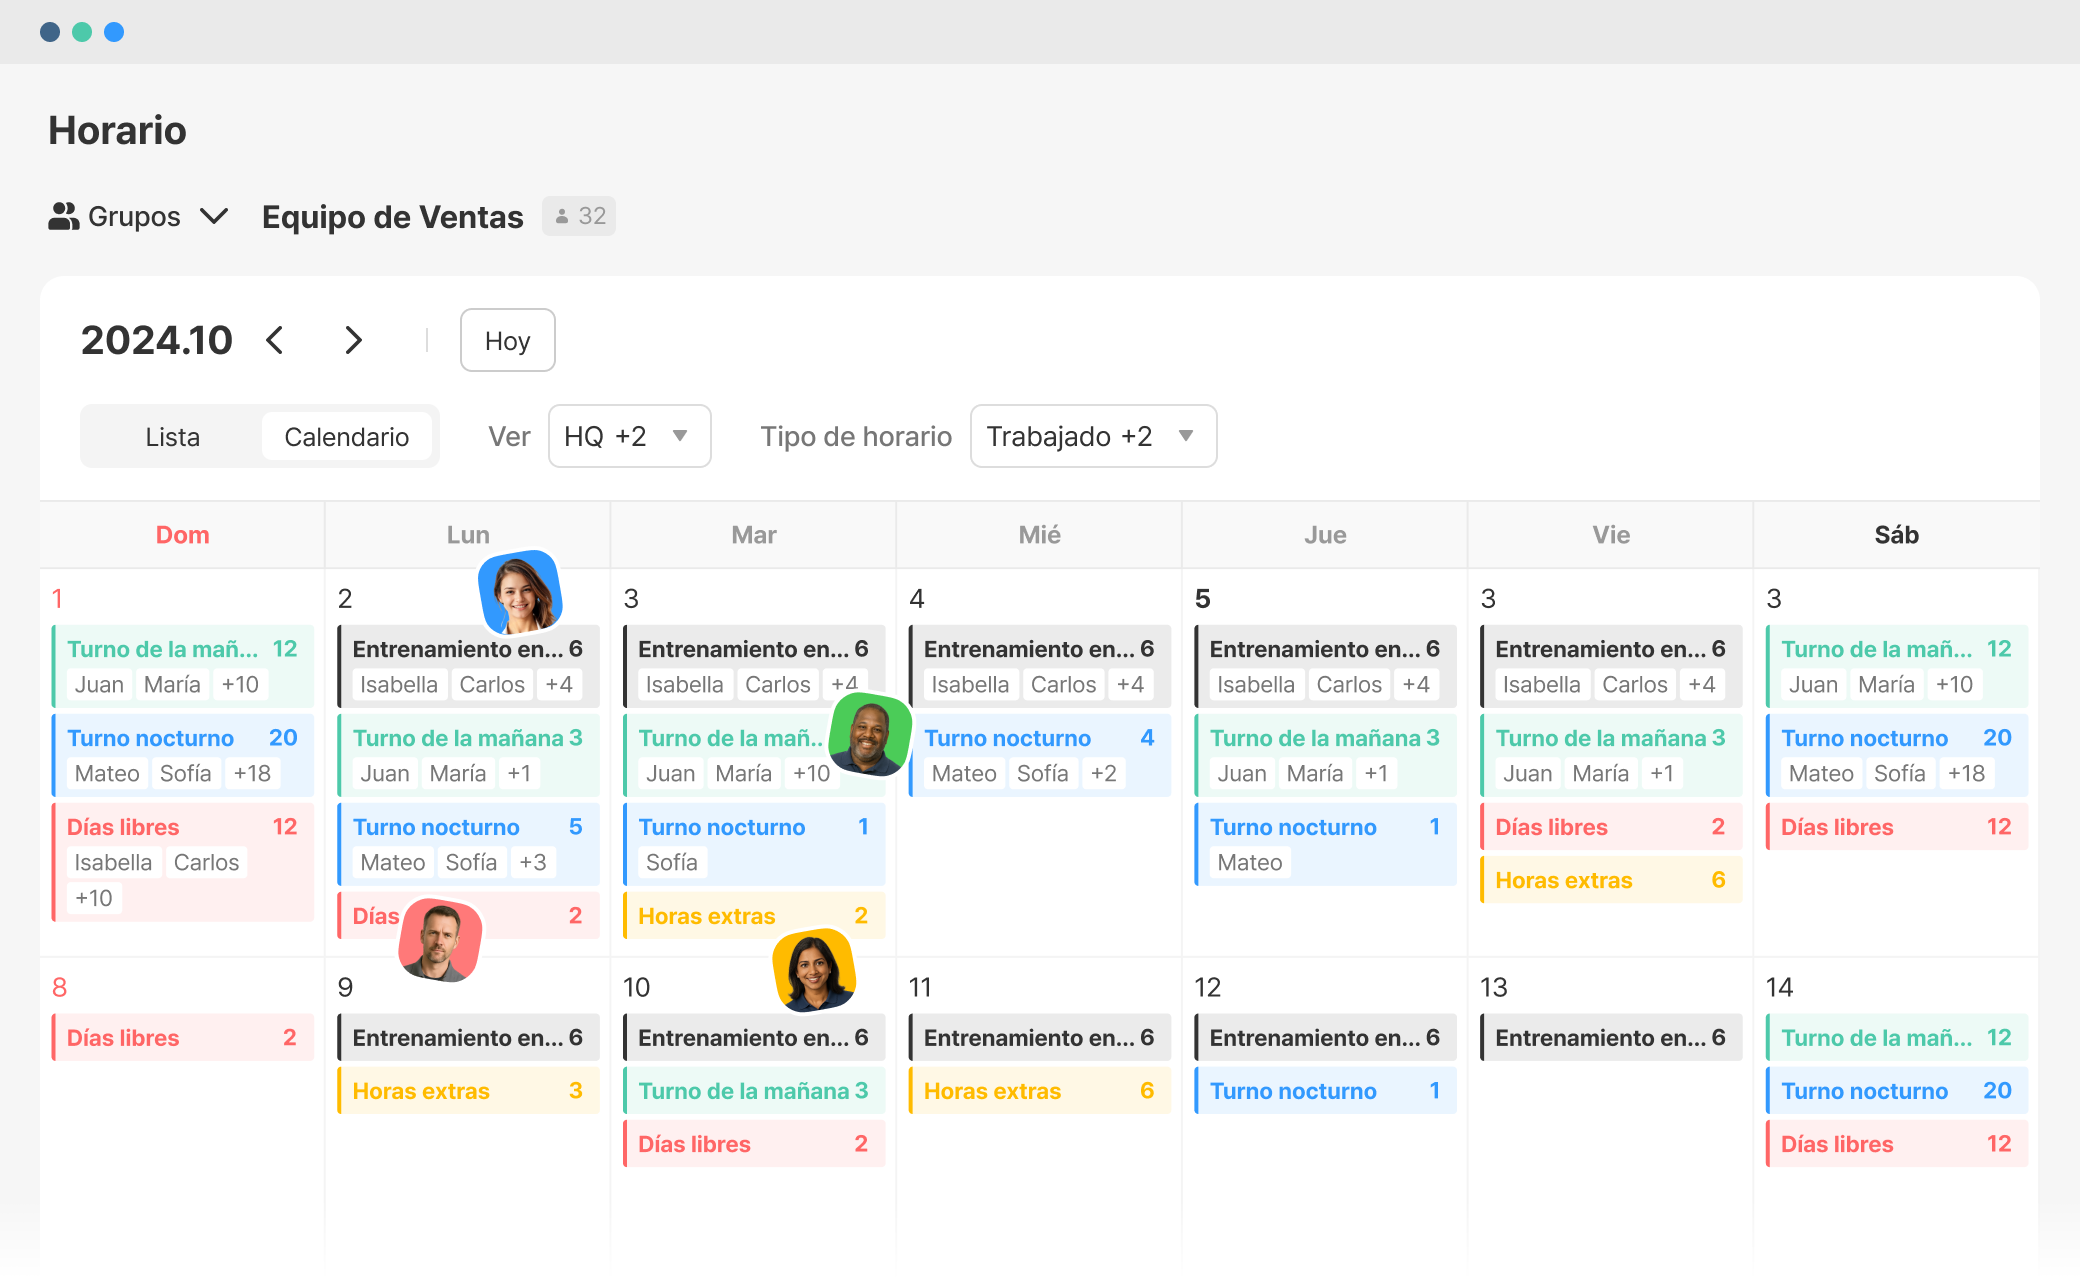Click the Hoy button
Image resolution: width=2080 pixels, height=1280 pixels.
click(507, 341)
